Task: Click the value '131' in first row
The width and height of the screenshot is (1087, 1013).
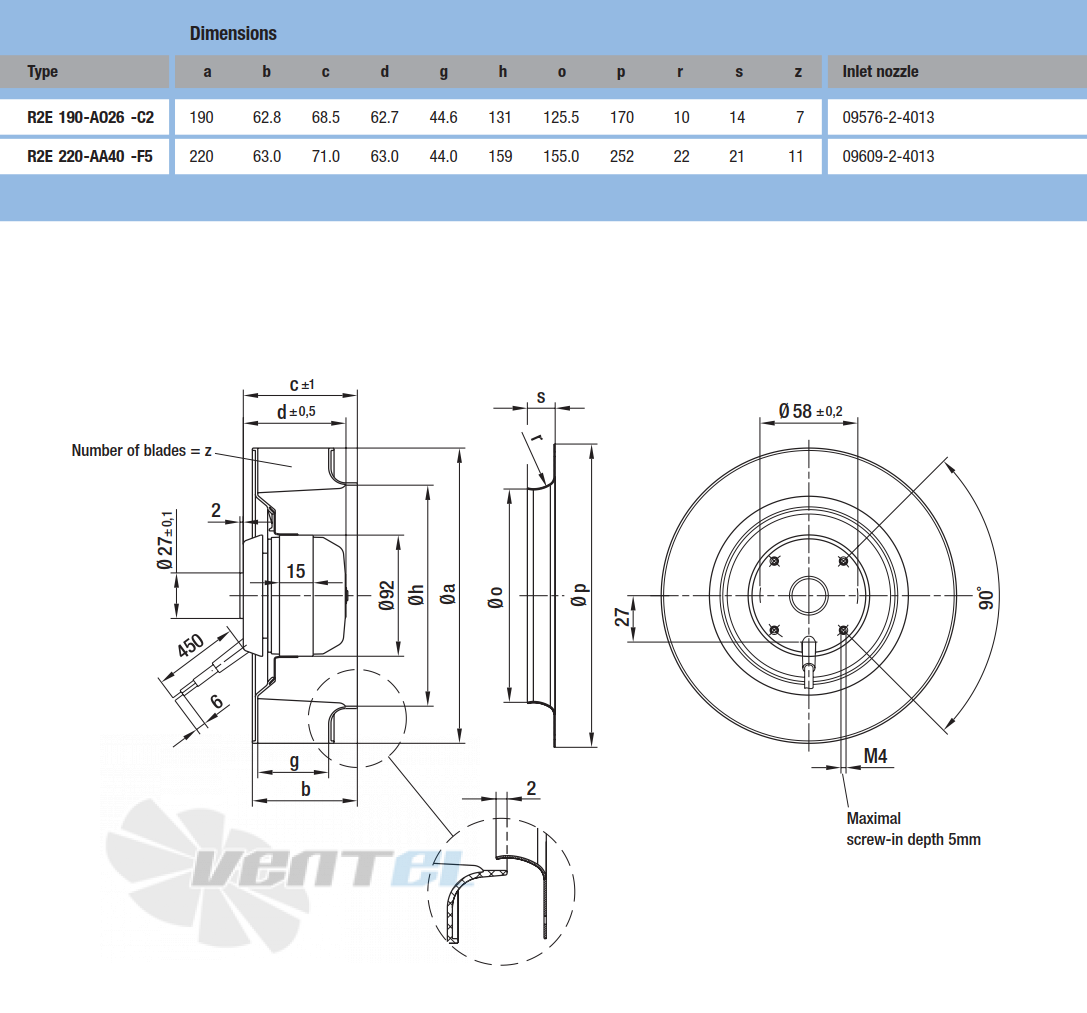Action: coord(500,117)
